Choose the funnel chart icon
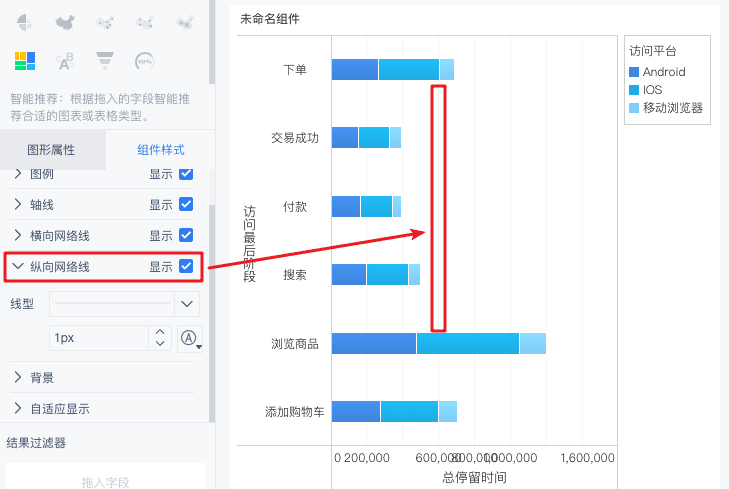The image size is (729, 489). 105,61
